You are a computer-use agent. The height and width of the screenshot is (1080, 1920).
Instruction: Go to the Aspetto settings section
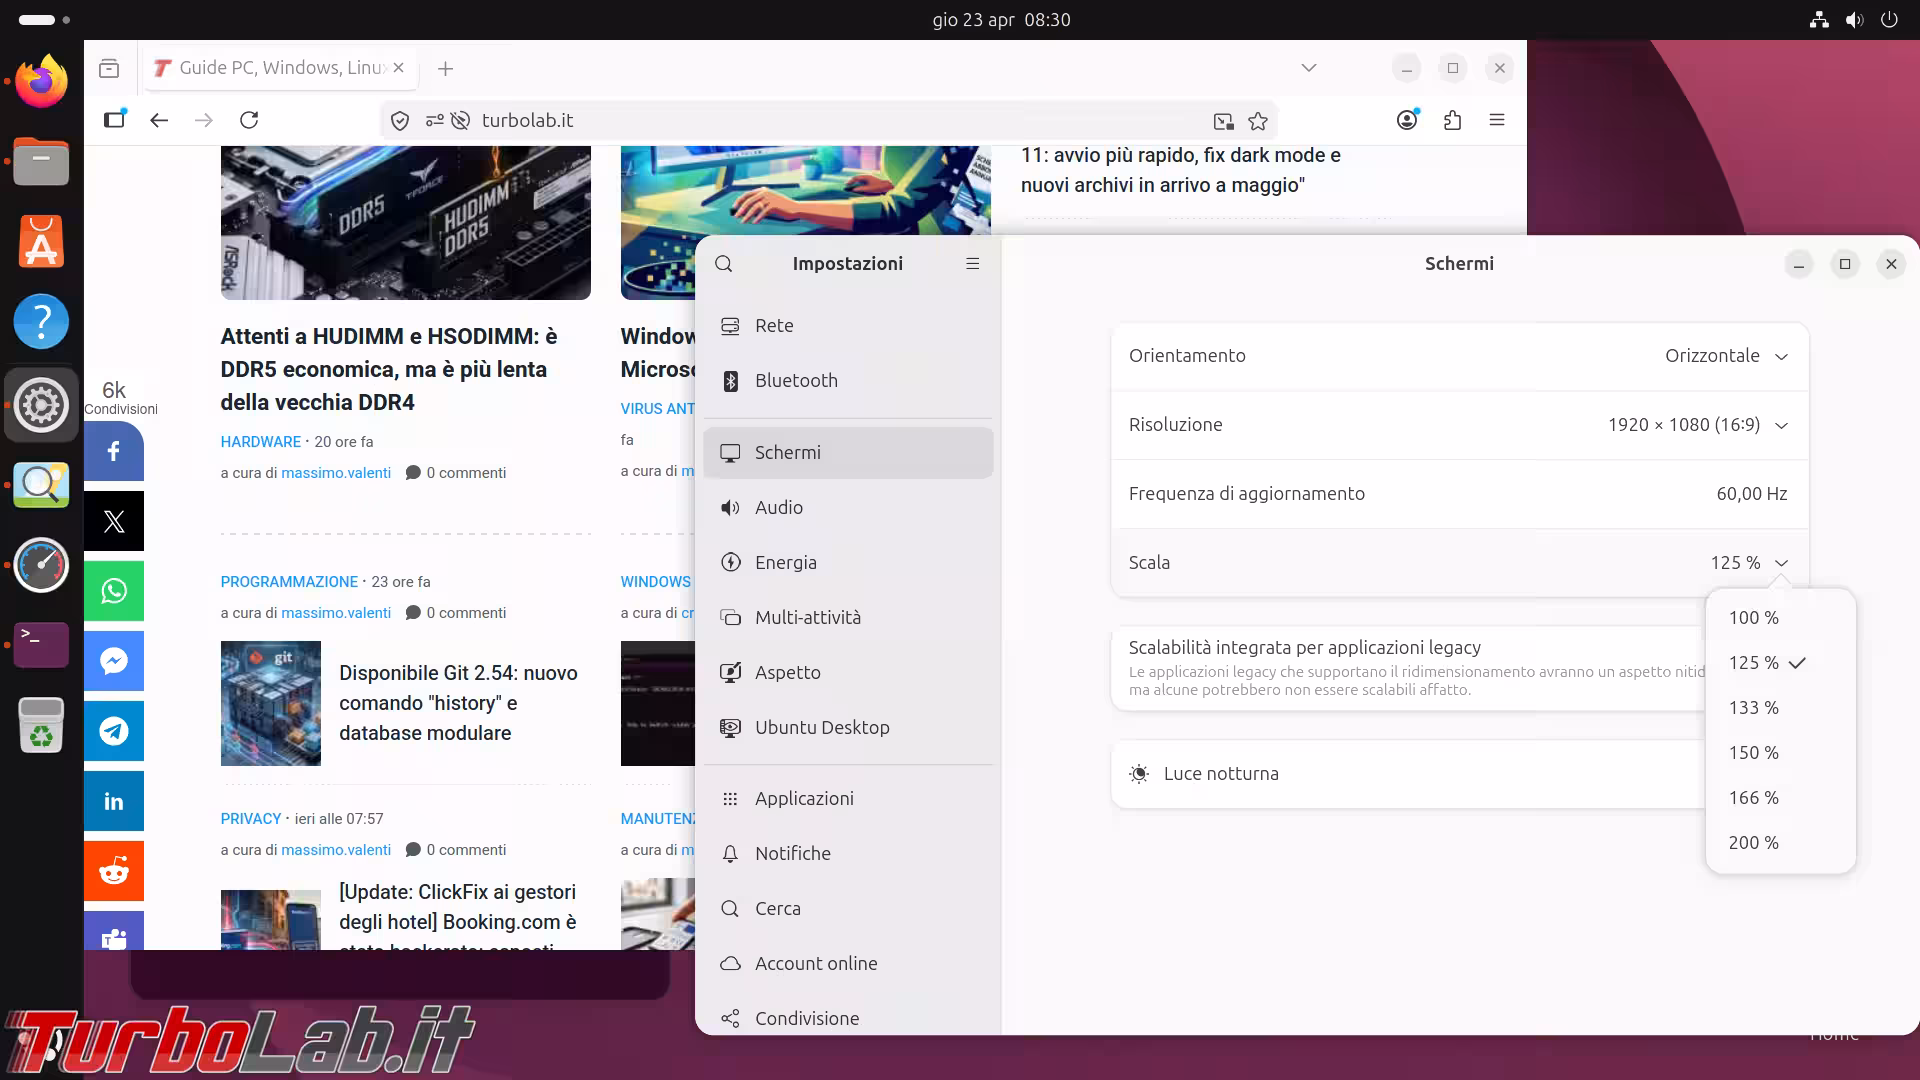tap(787, 673)
